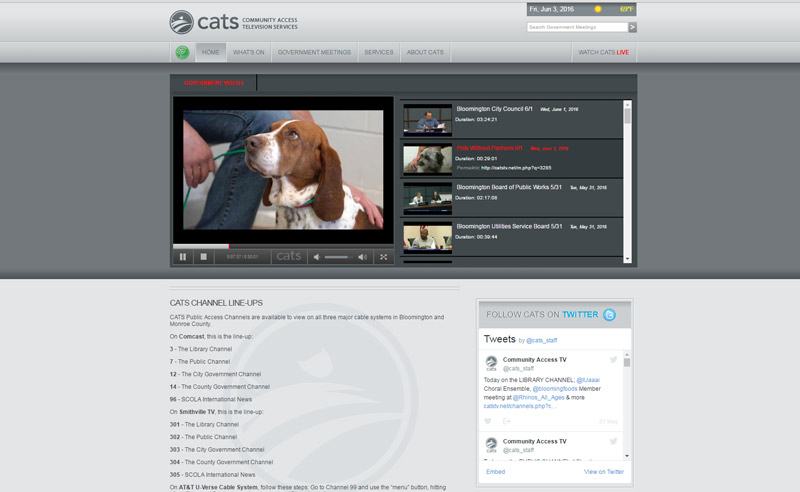Click Utilities Service Board 5/31 thumbnail

(x=428, y=237)
